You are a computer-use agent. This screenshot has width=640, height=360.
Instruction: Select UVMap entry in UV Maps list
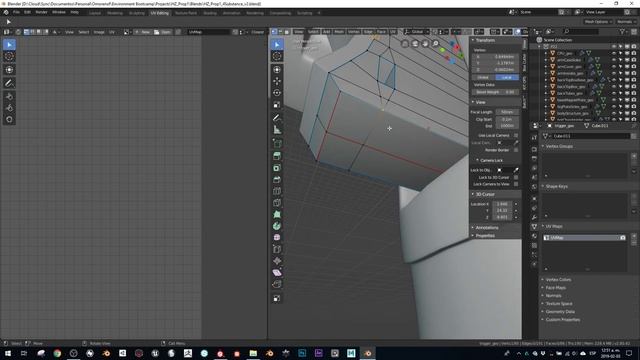tap(584, 238)
